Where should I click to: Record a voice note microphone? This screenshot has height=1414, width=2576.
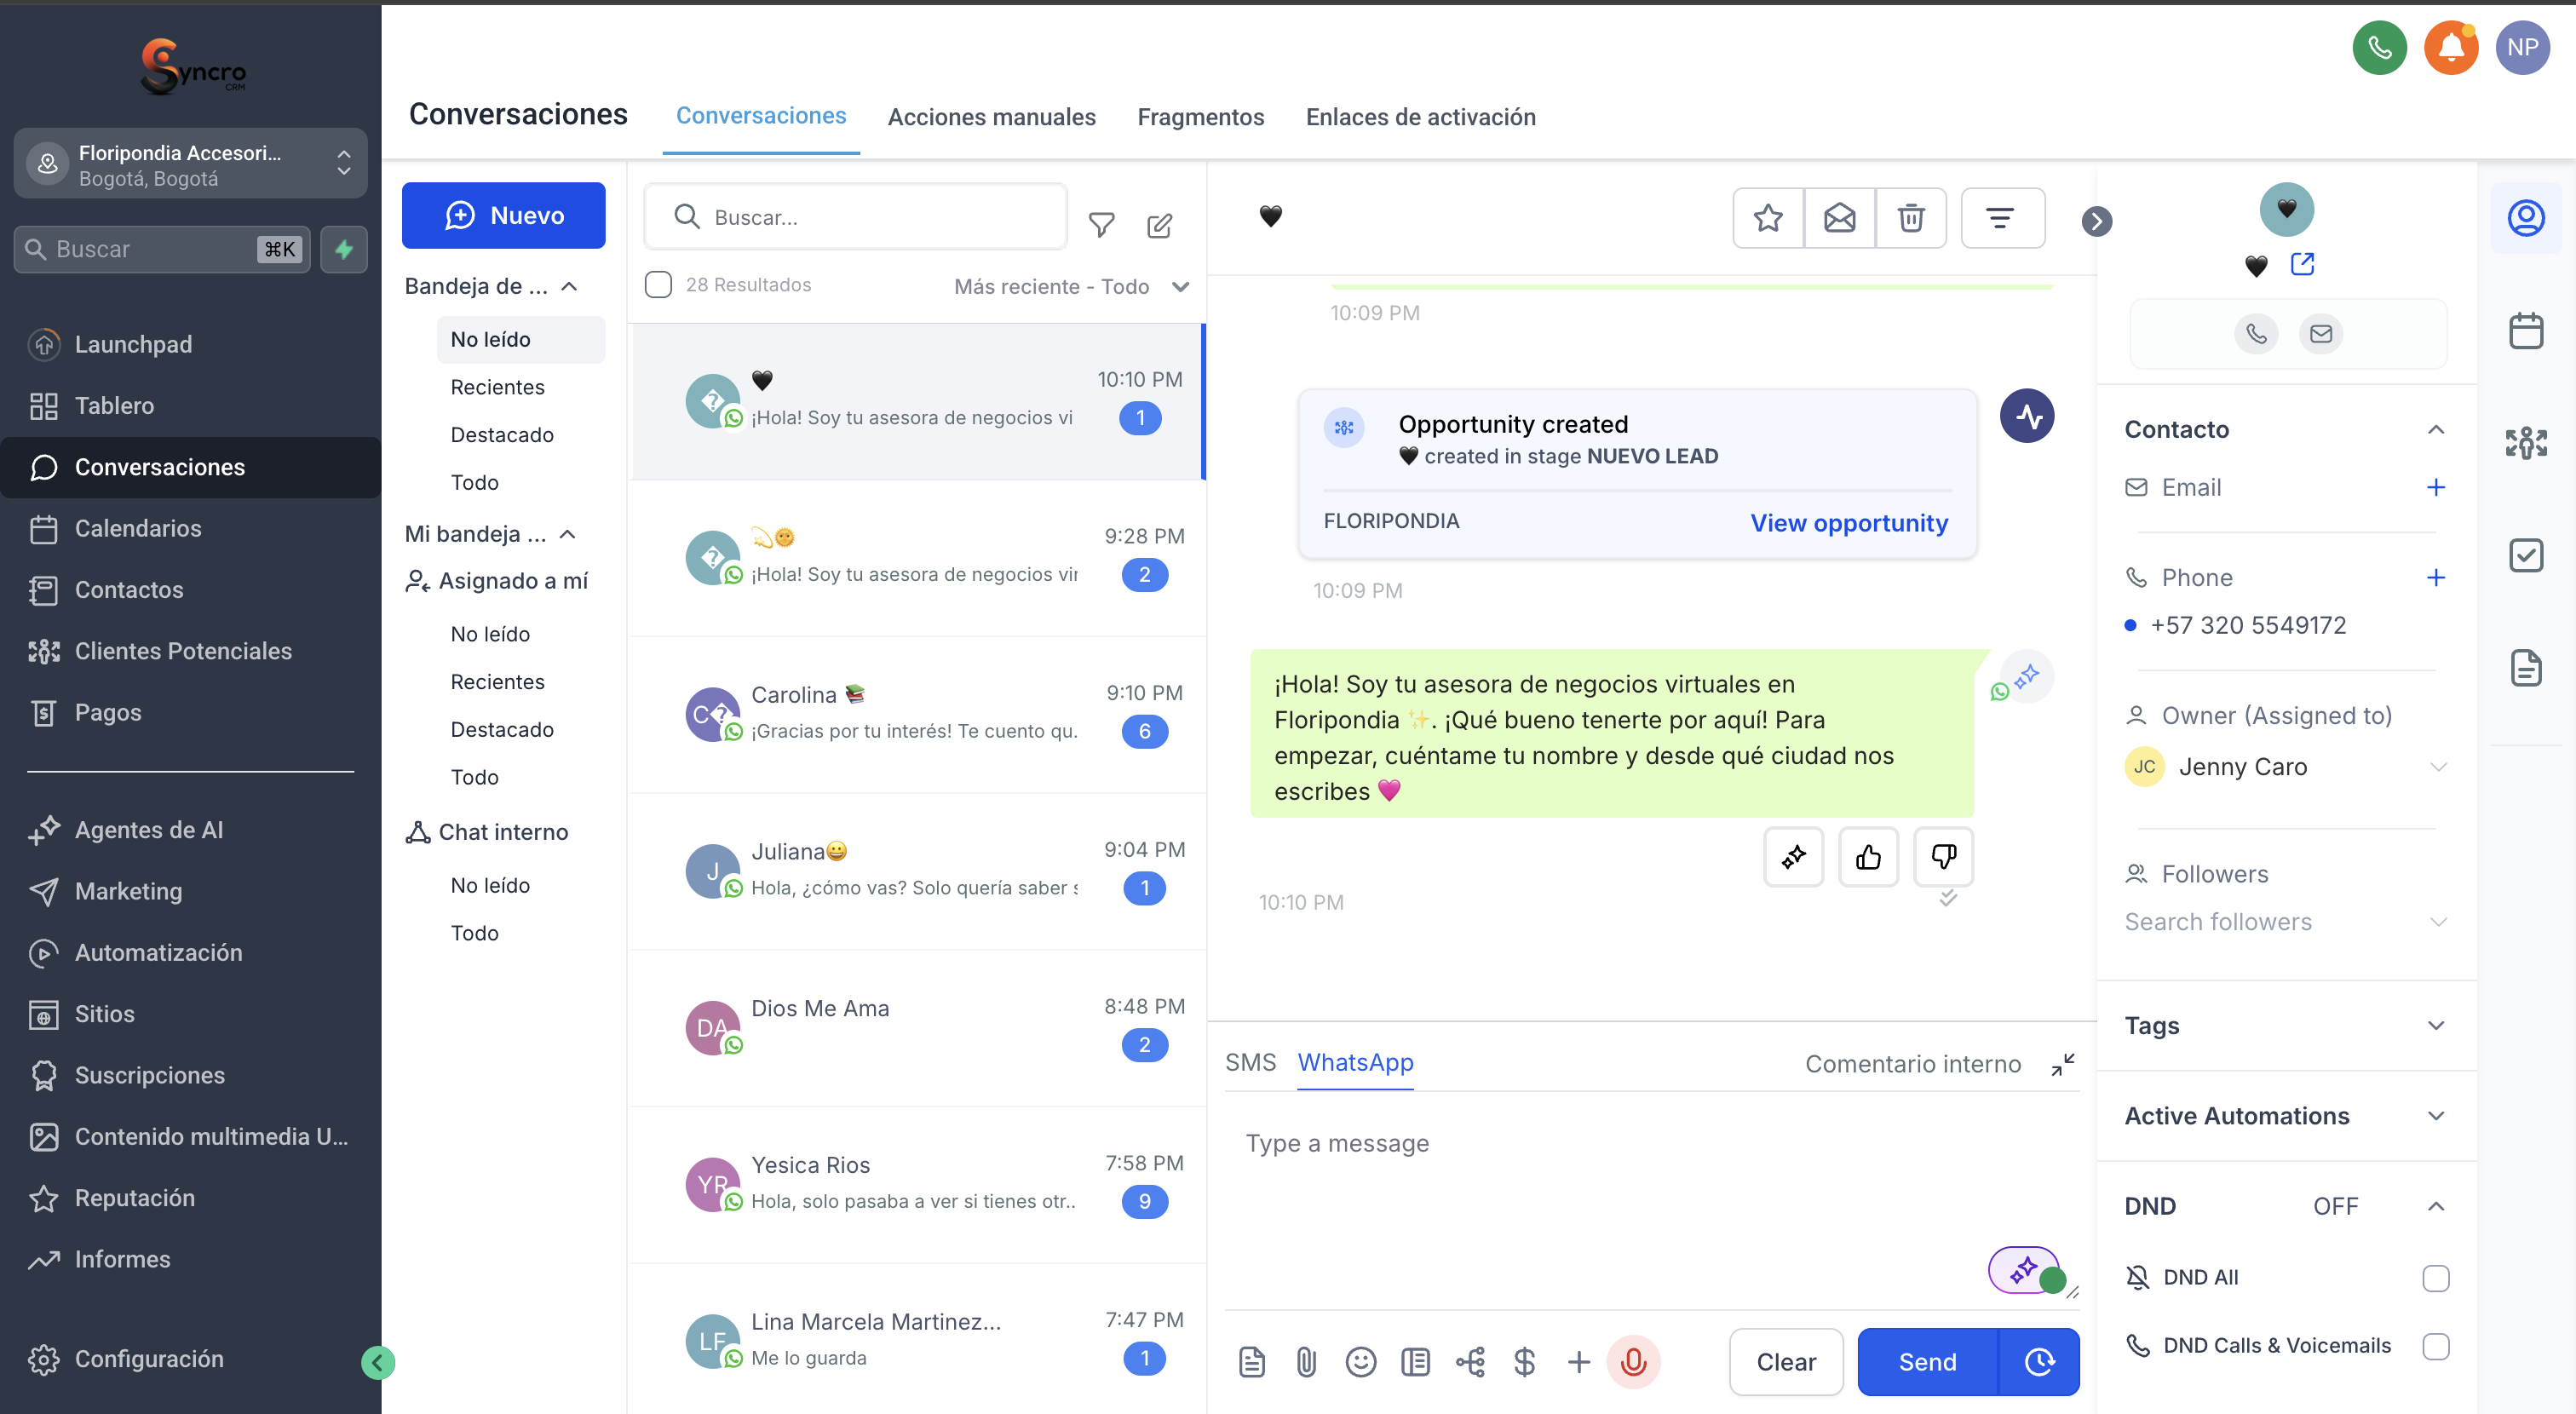[1633, 1361]
